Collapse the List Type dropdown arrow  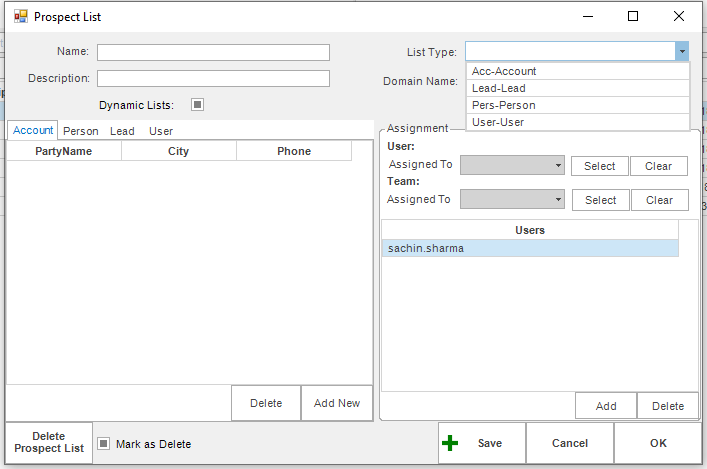681,52
